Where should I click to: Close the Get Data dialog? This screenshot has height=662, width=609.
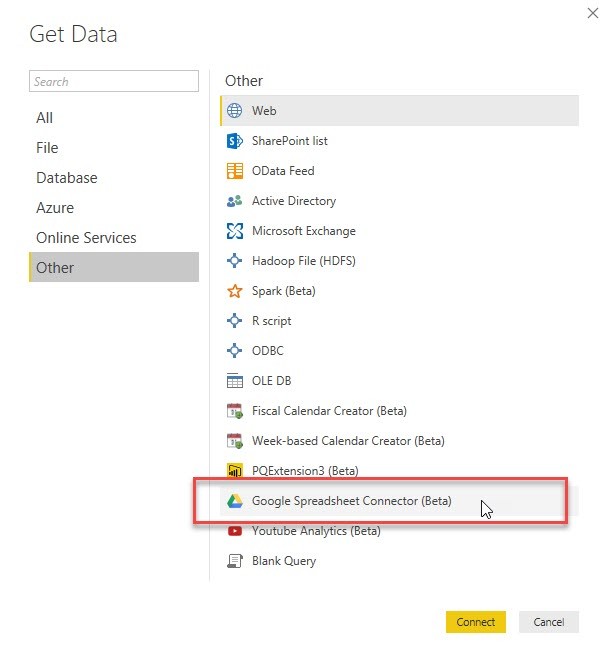coord(593,13)
